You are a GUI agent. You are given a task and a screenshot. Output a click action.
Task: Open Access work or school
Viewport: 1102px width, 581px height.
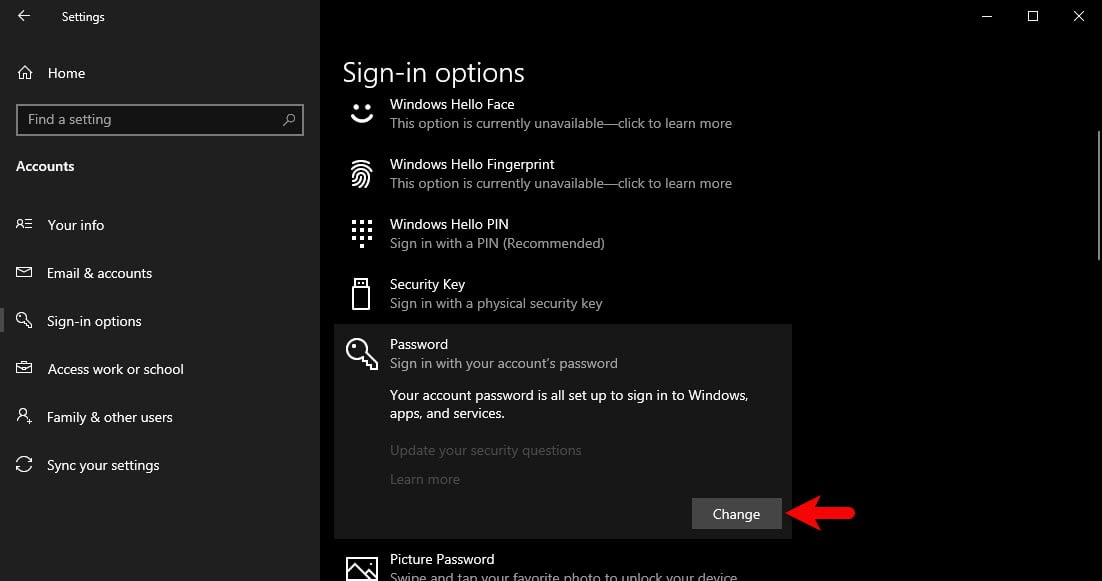[x=115, y=369]
